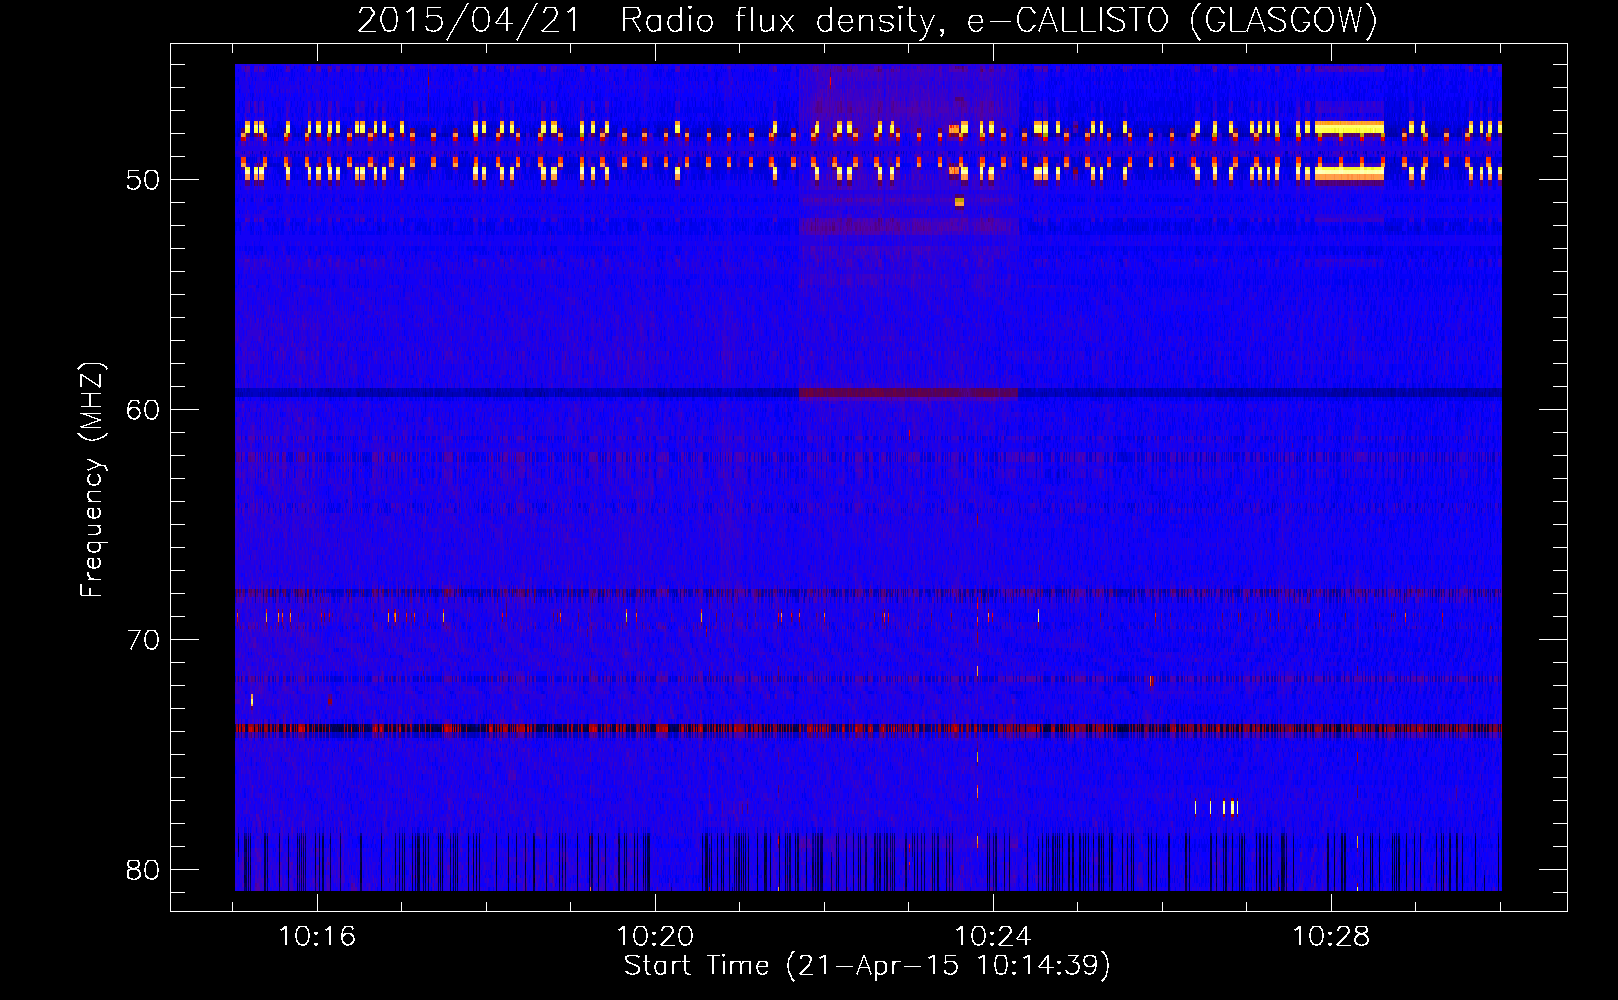Click the 10:24 time tick label
Viewport: 1618px width, 1000px height.
click(993, 936)
